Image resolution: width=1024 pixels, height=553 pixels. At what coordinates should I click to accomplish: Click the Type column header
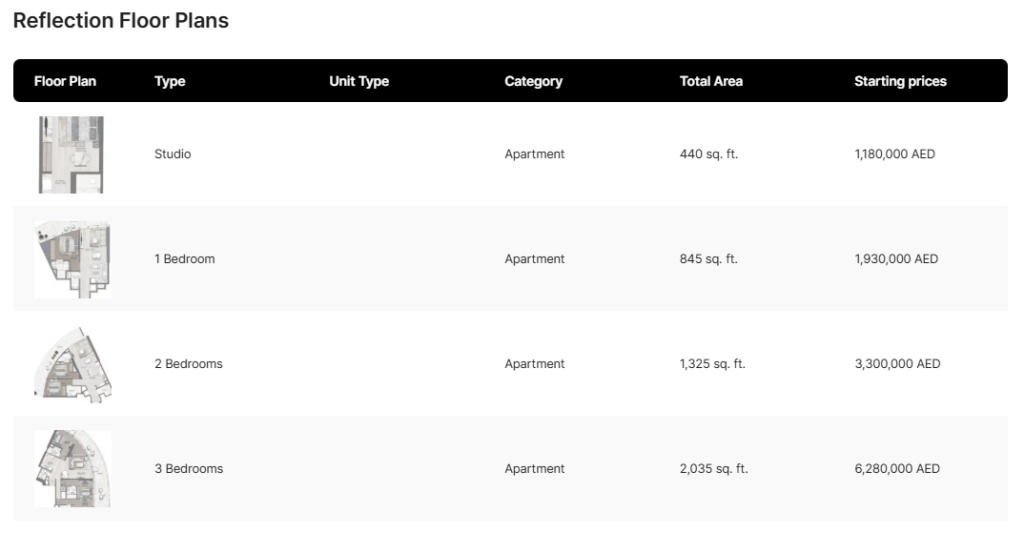point(170,81)
